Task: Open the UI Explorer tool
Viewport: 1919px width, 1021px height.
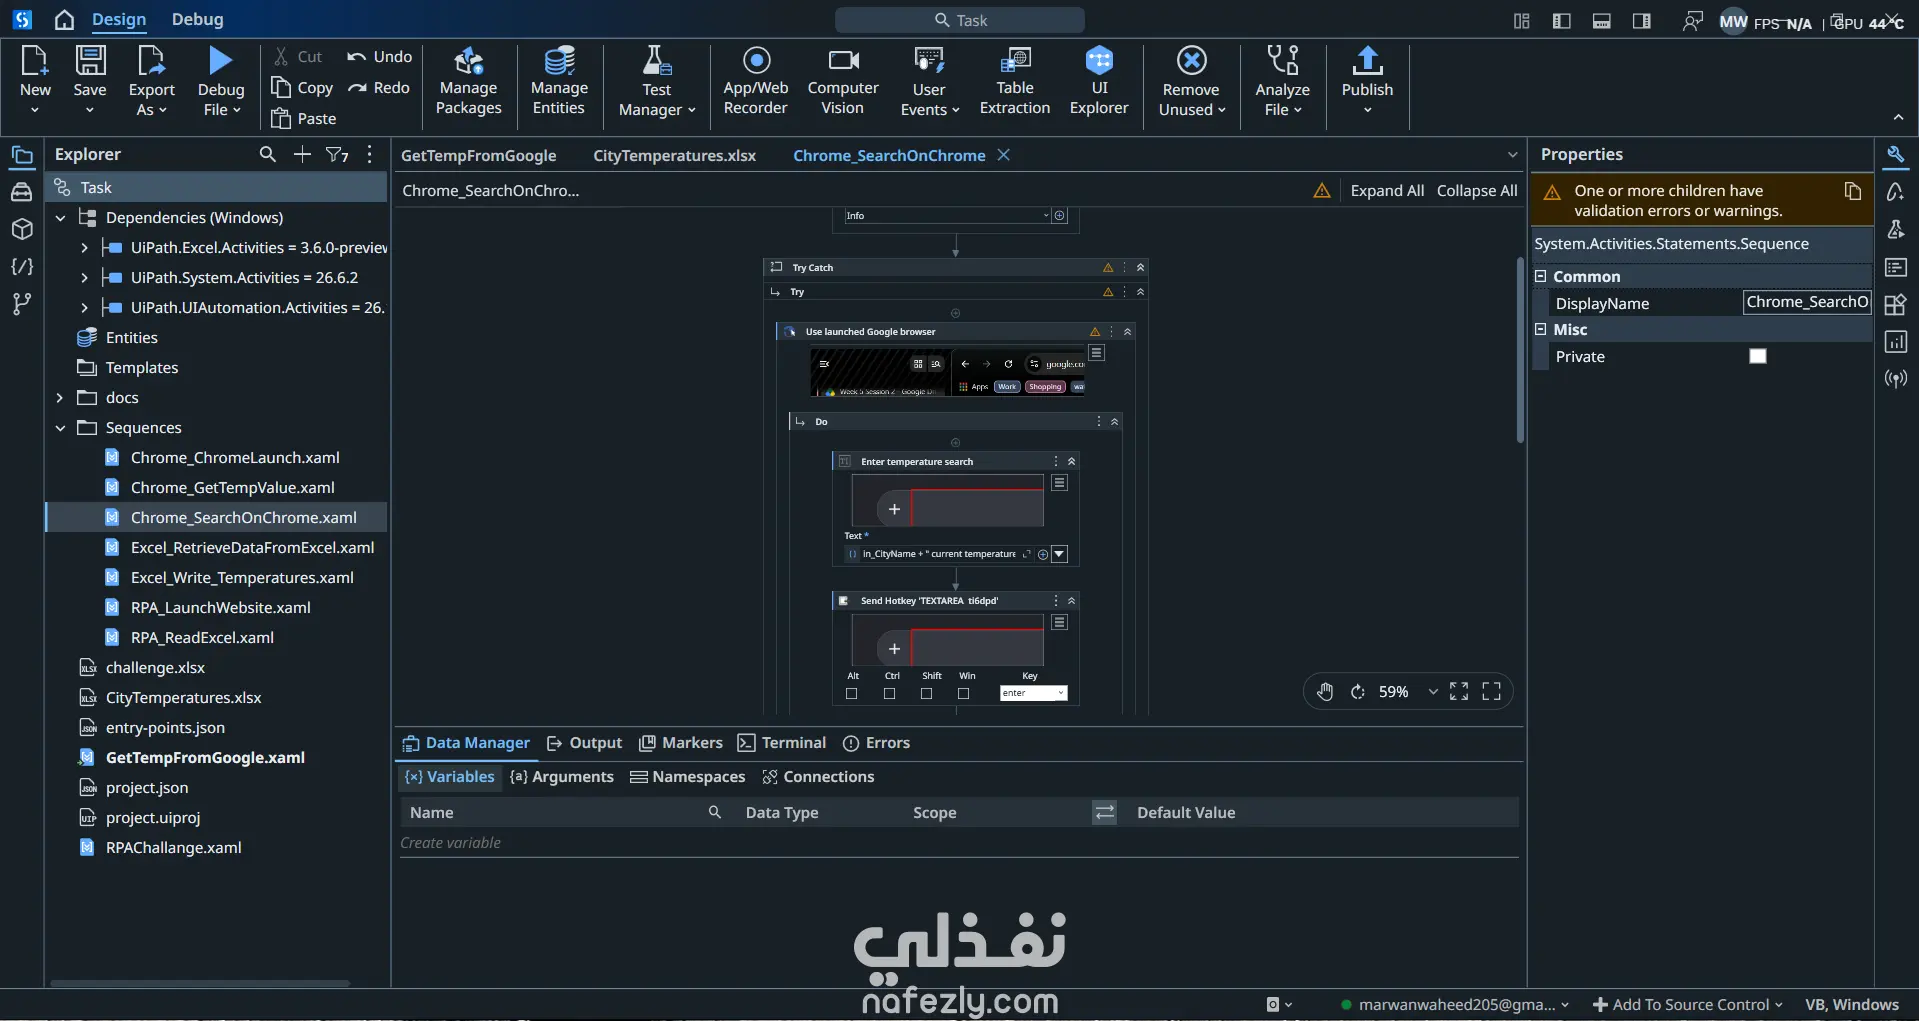Action: 1099,82
